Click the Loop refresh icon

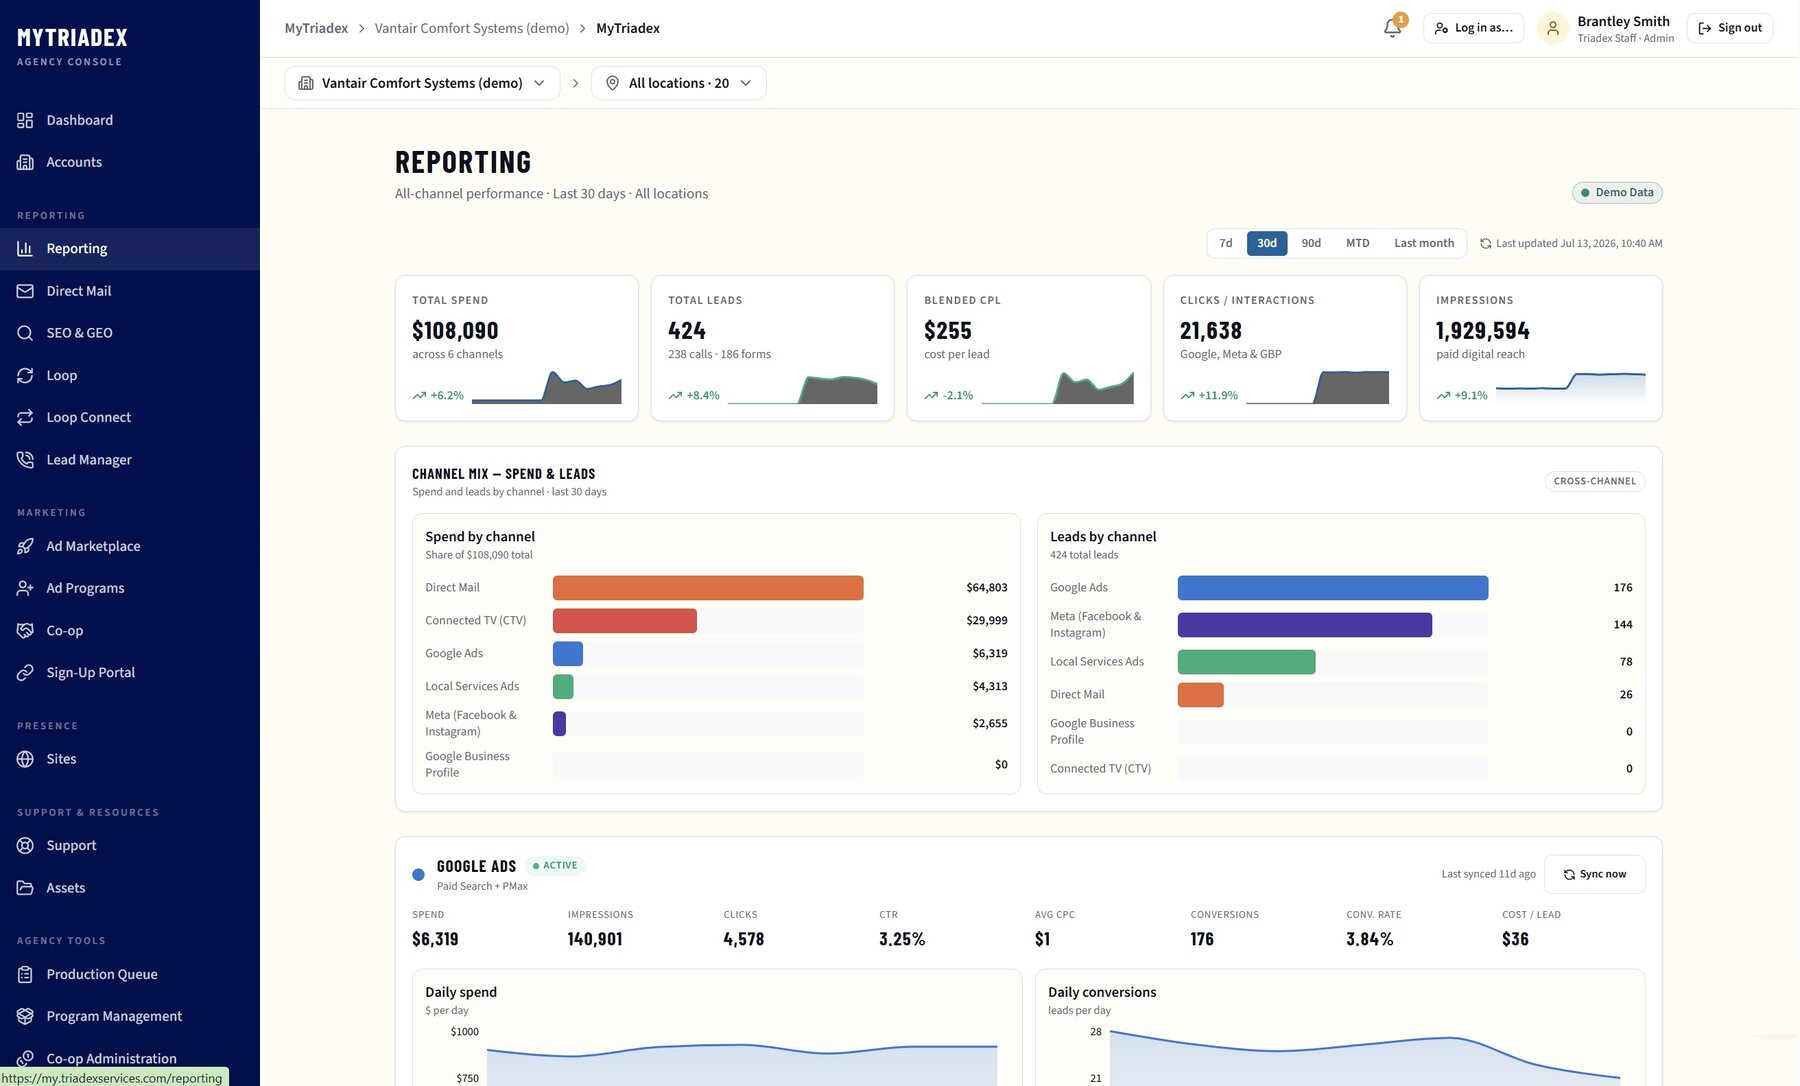[x=25, y=375]
